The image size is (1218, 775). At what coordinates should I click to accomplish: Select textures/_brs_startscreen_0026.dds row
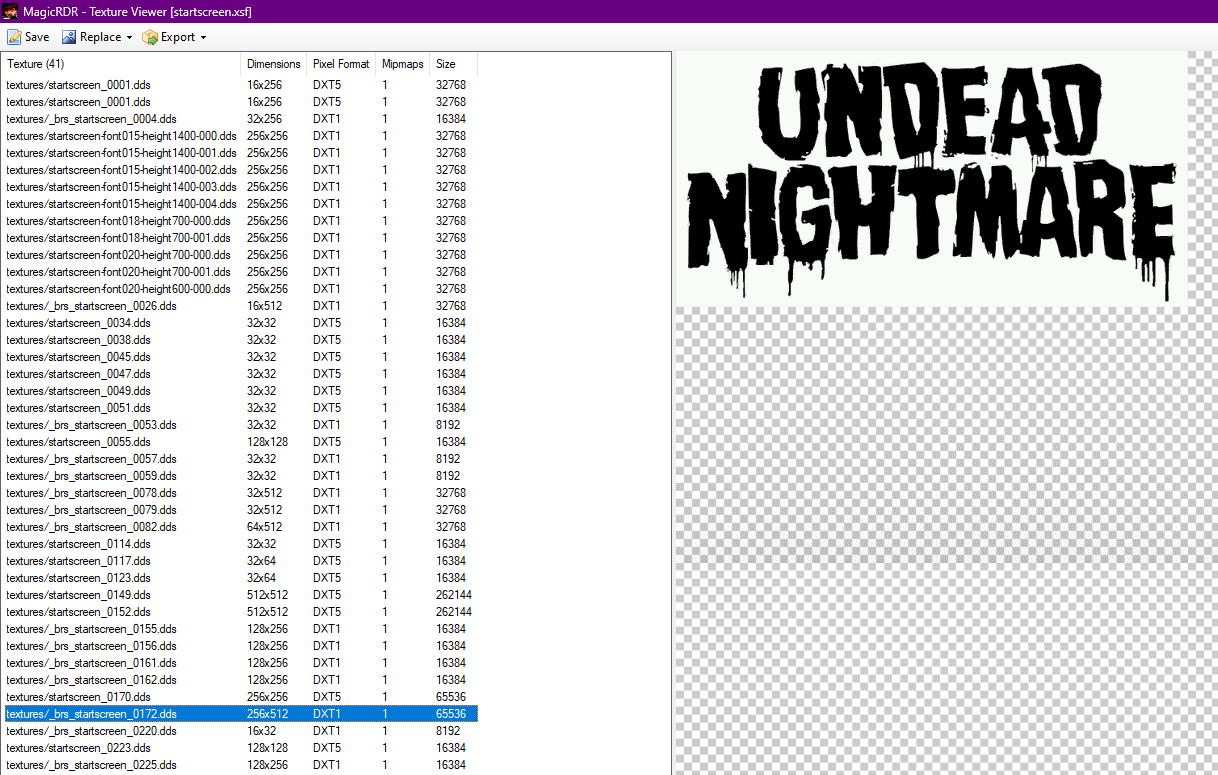pyautogui.click(x=240, y=305)
